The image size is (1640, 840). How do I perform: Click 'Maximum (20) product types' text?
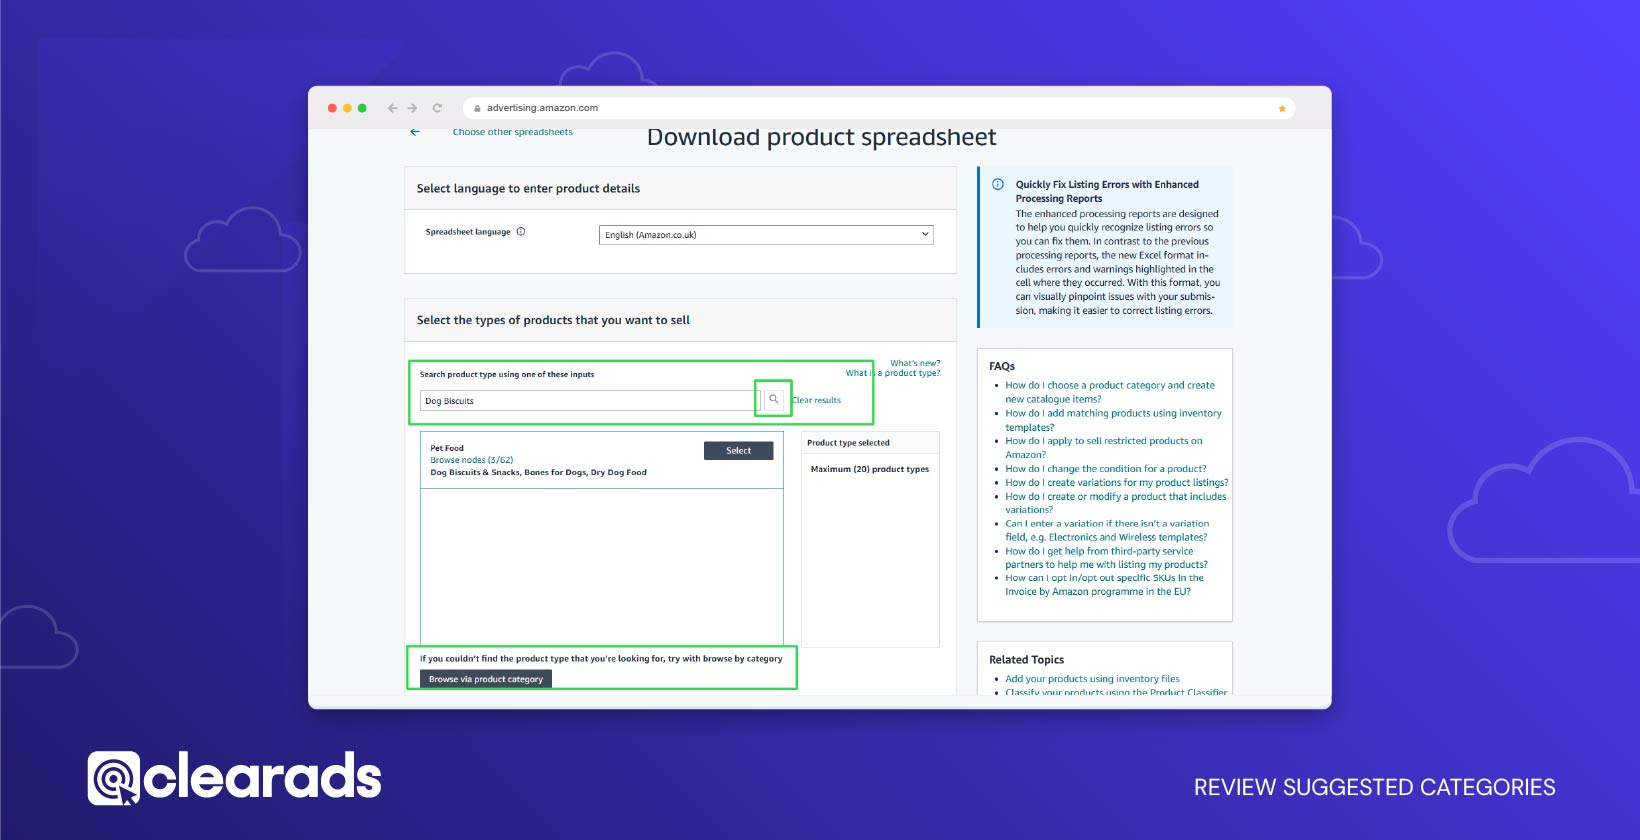pyautogui.click(x=870, y=469)
